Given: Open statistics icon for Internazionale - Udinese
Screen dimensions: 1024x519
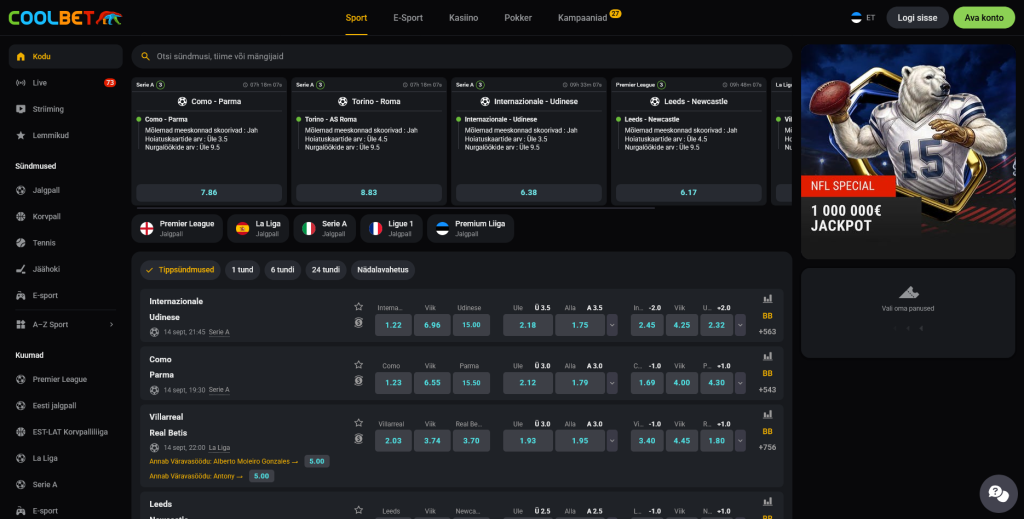Looking at the screenshot, I should pos(767,299).
